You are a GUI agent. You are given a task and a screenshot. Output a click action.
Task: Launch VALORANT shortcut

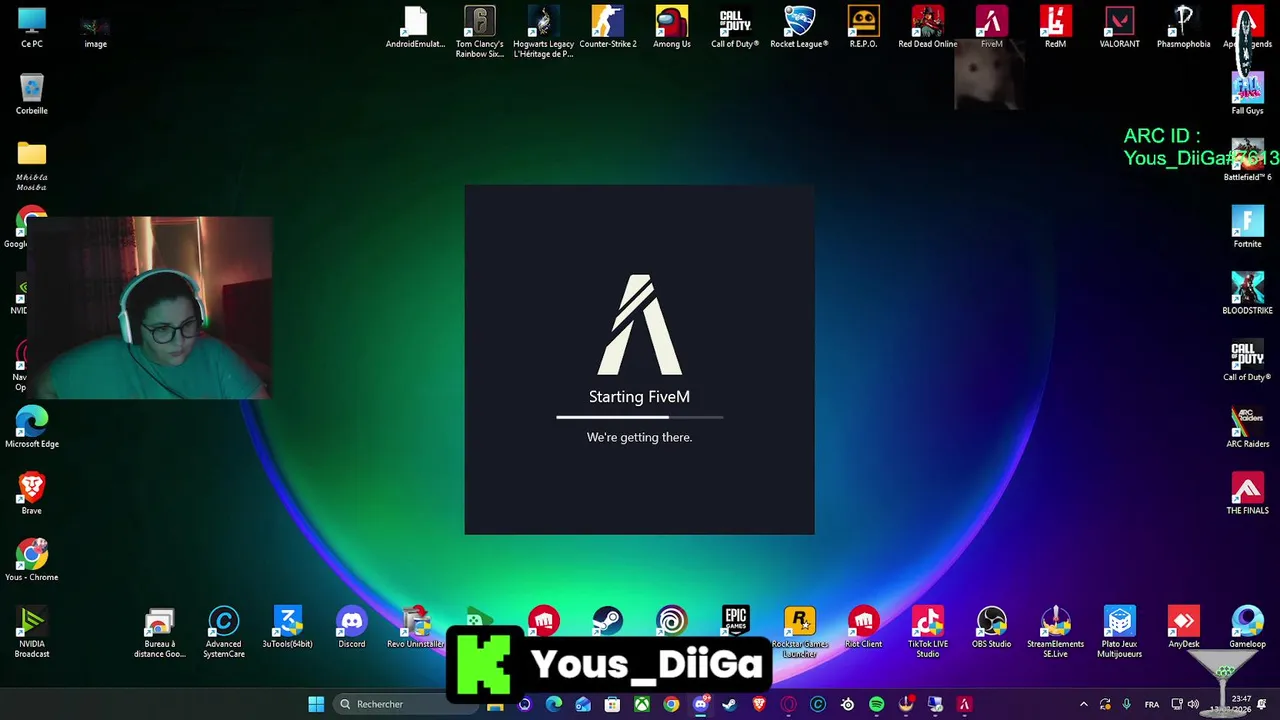point(1120,28)
